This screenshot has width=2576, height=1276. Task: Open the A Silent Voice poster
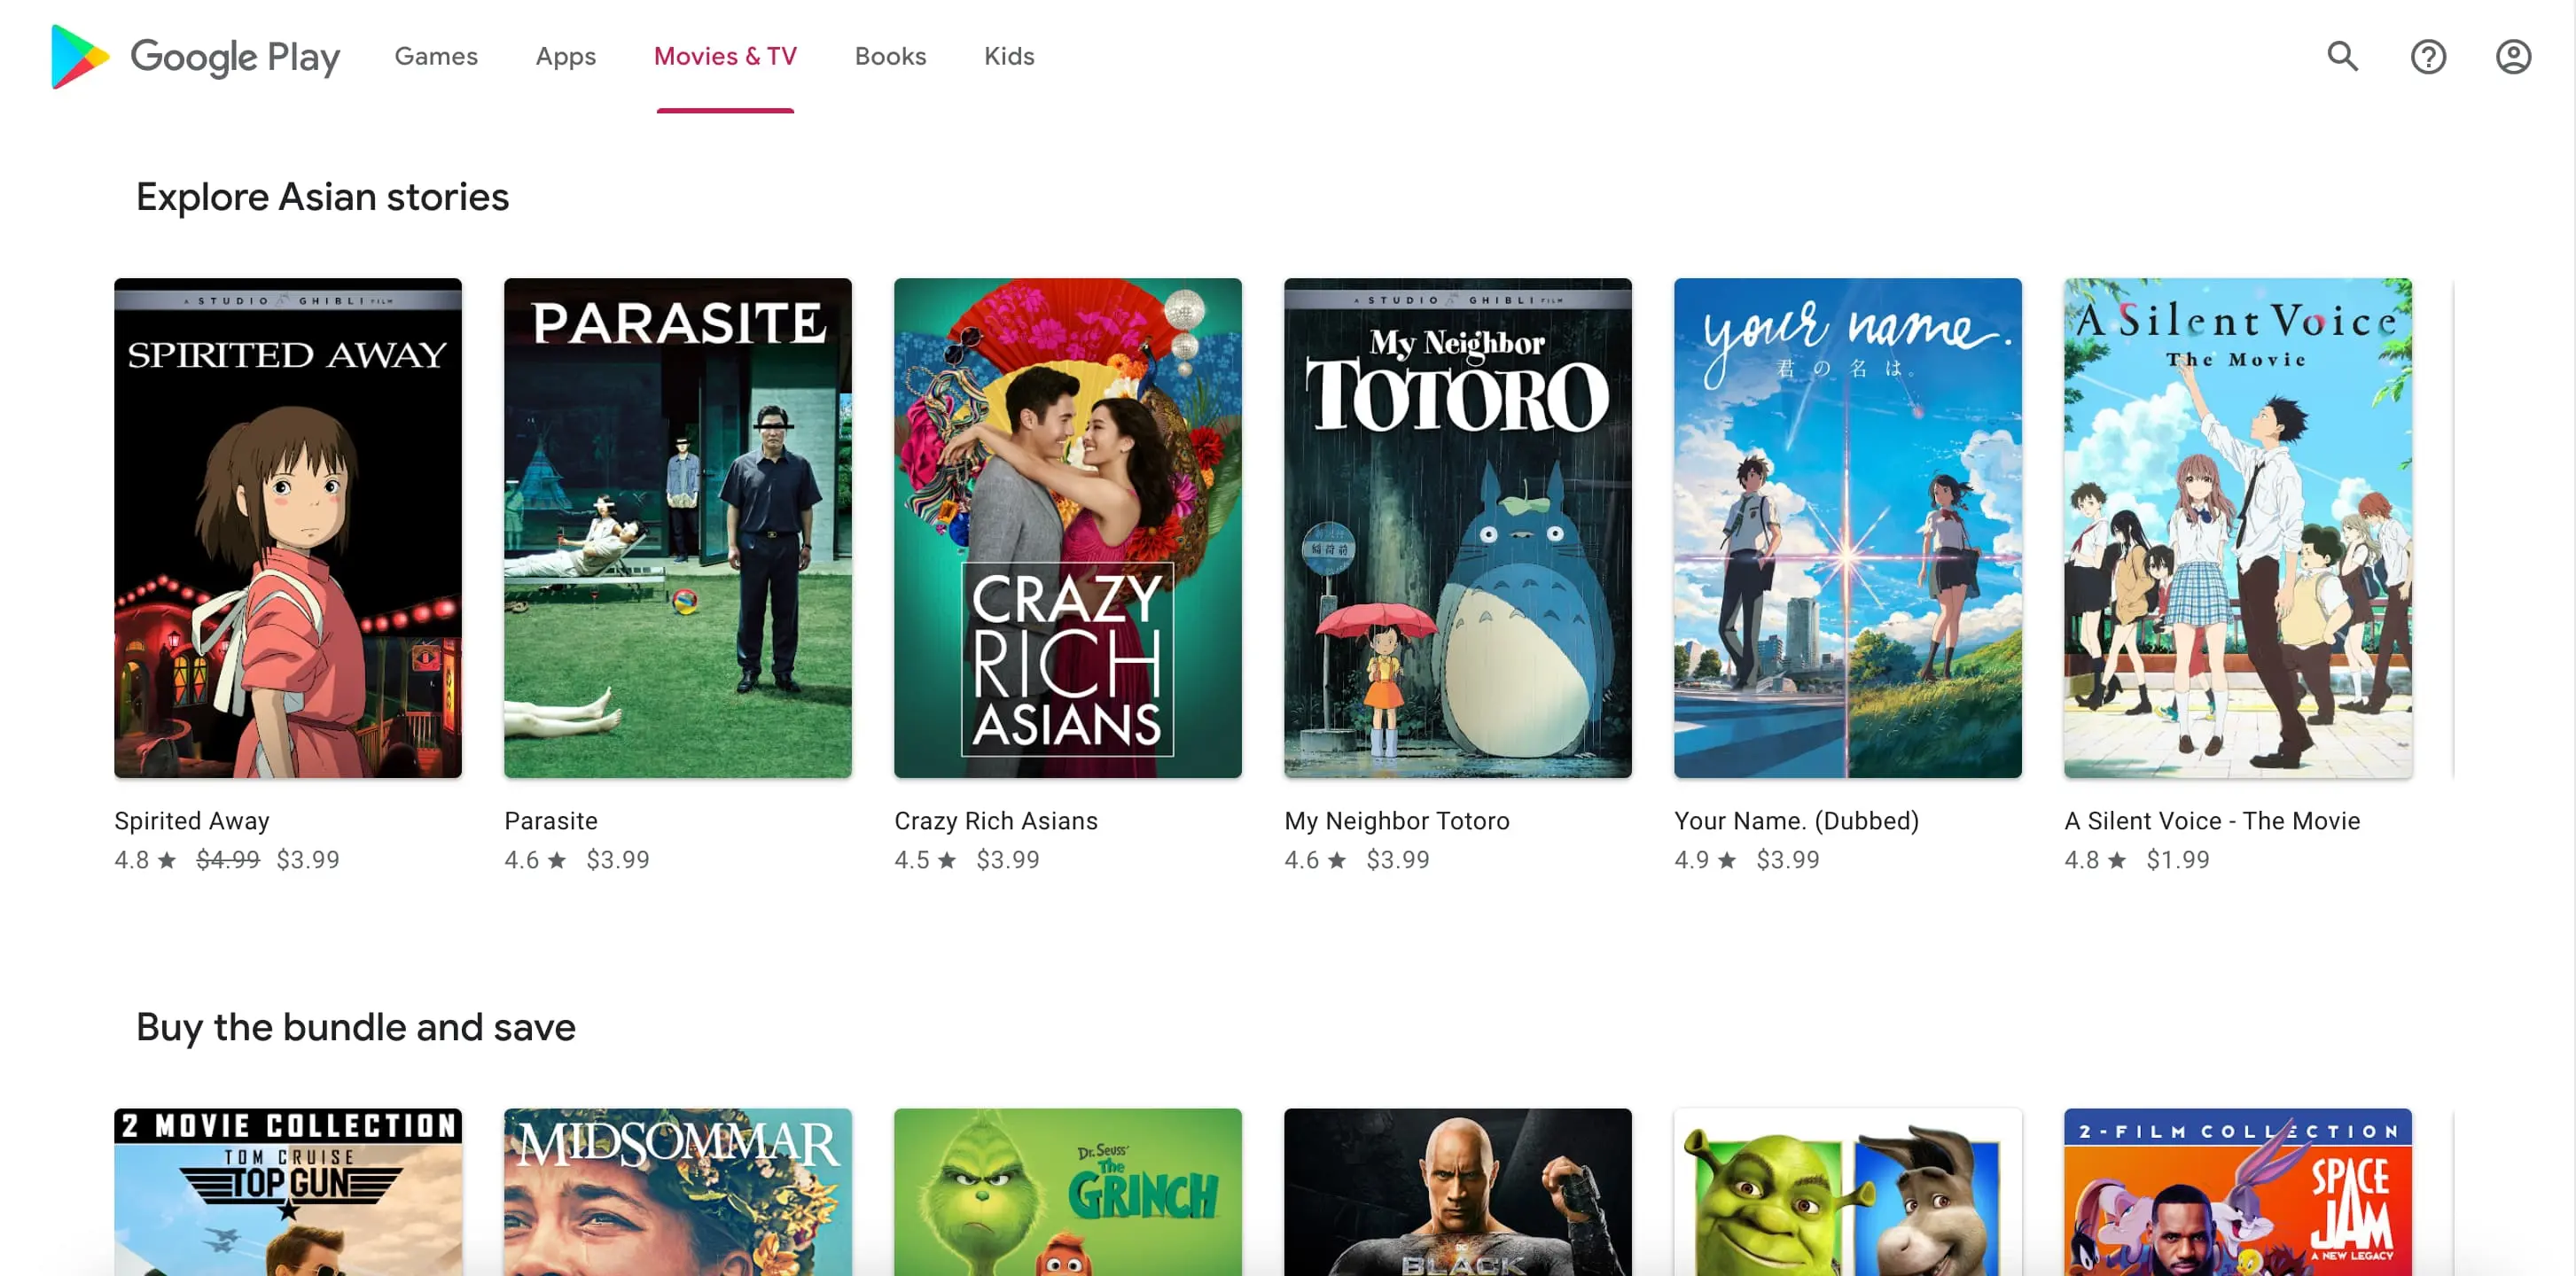click(2238, 528)
